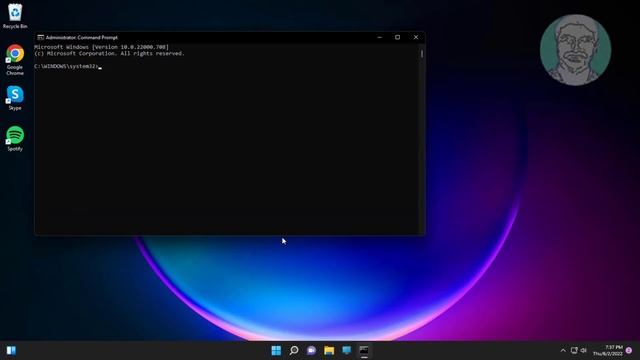The image size is (640, 360).
Task: Open the Spotify desktop shortcut
Action: click(15, 139)
